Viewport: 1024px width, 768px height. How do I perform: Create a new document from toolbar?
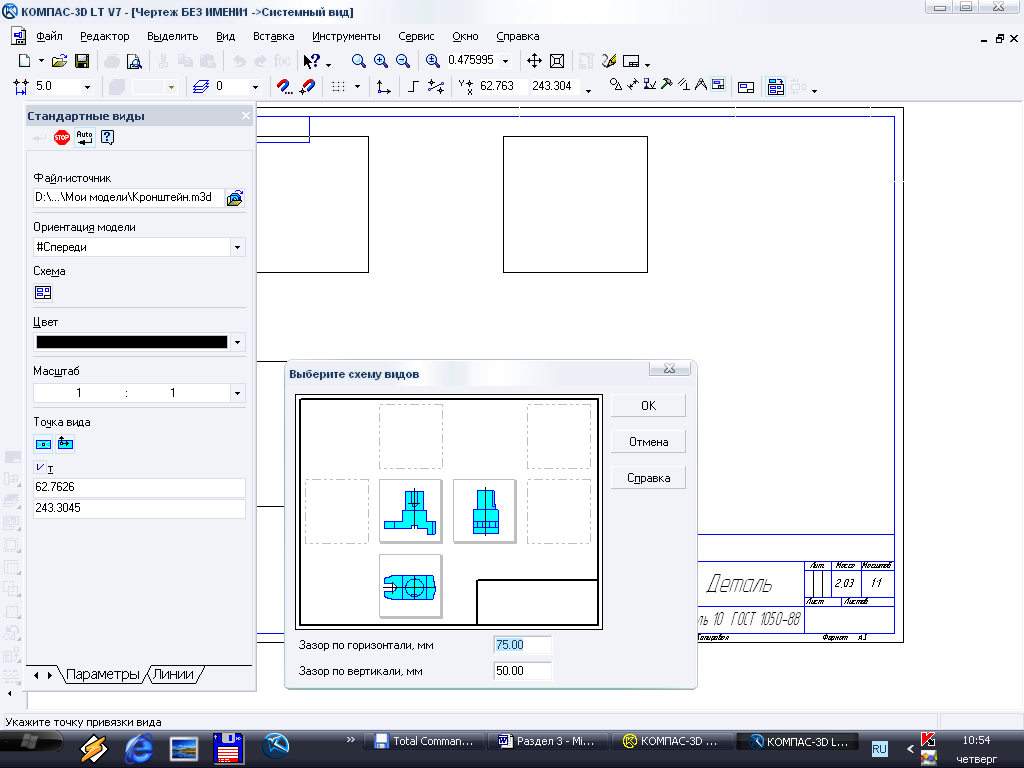pos(24,61)
